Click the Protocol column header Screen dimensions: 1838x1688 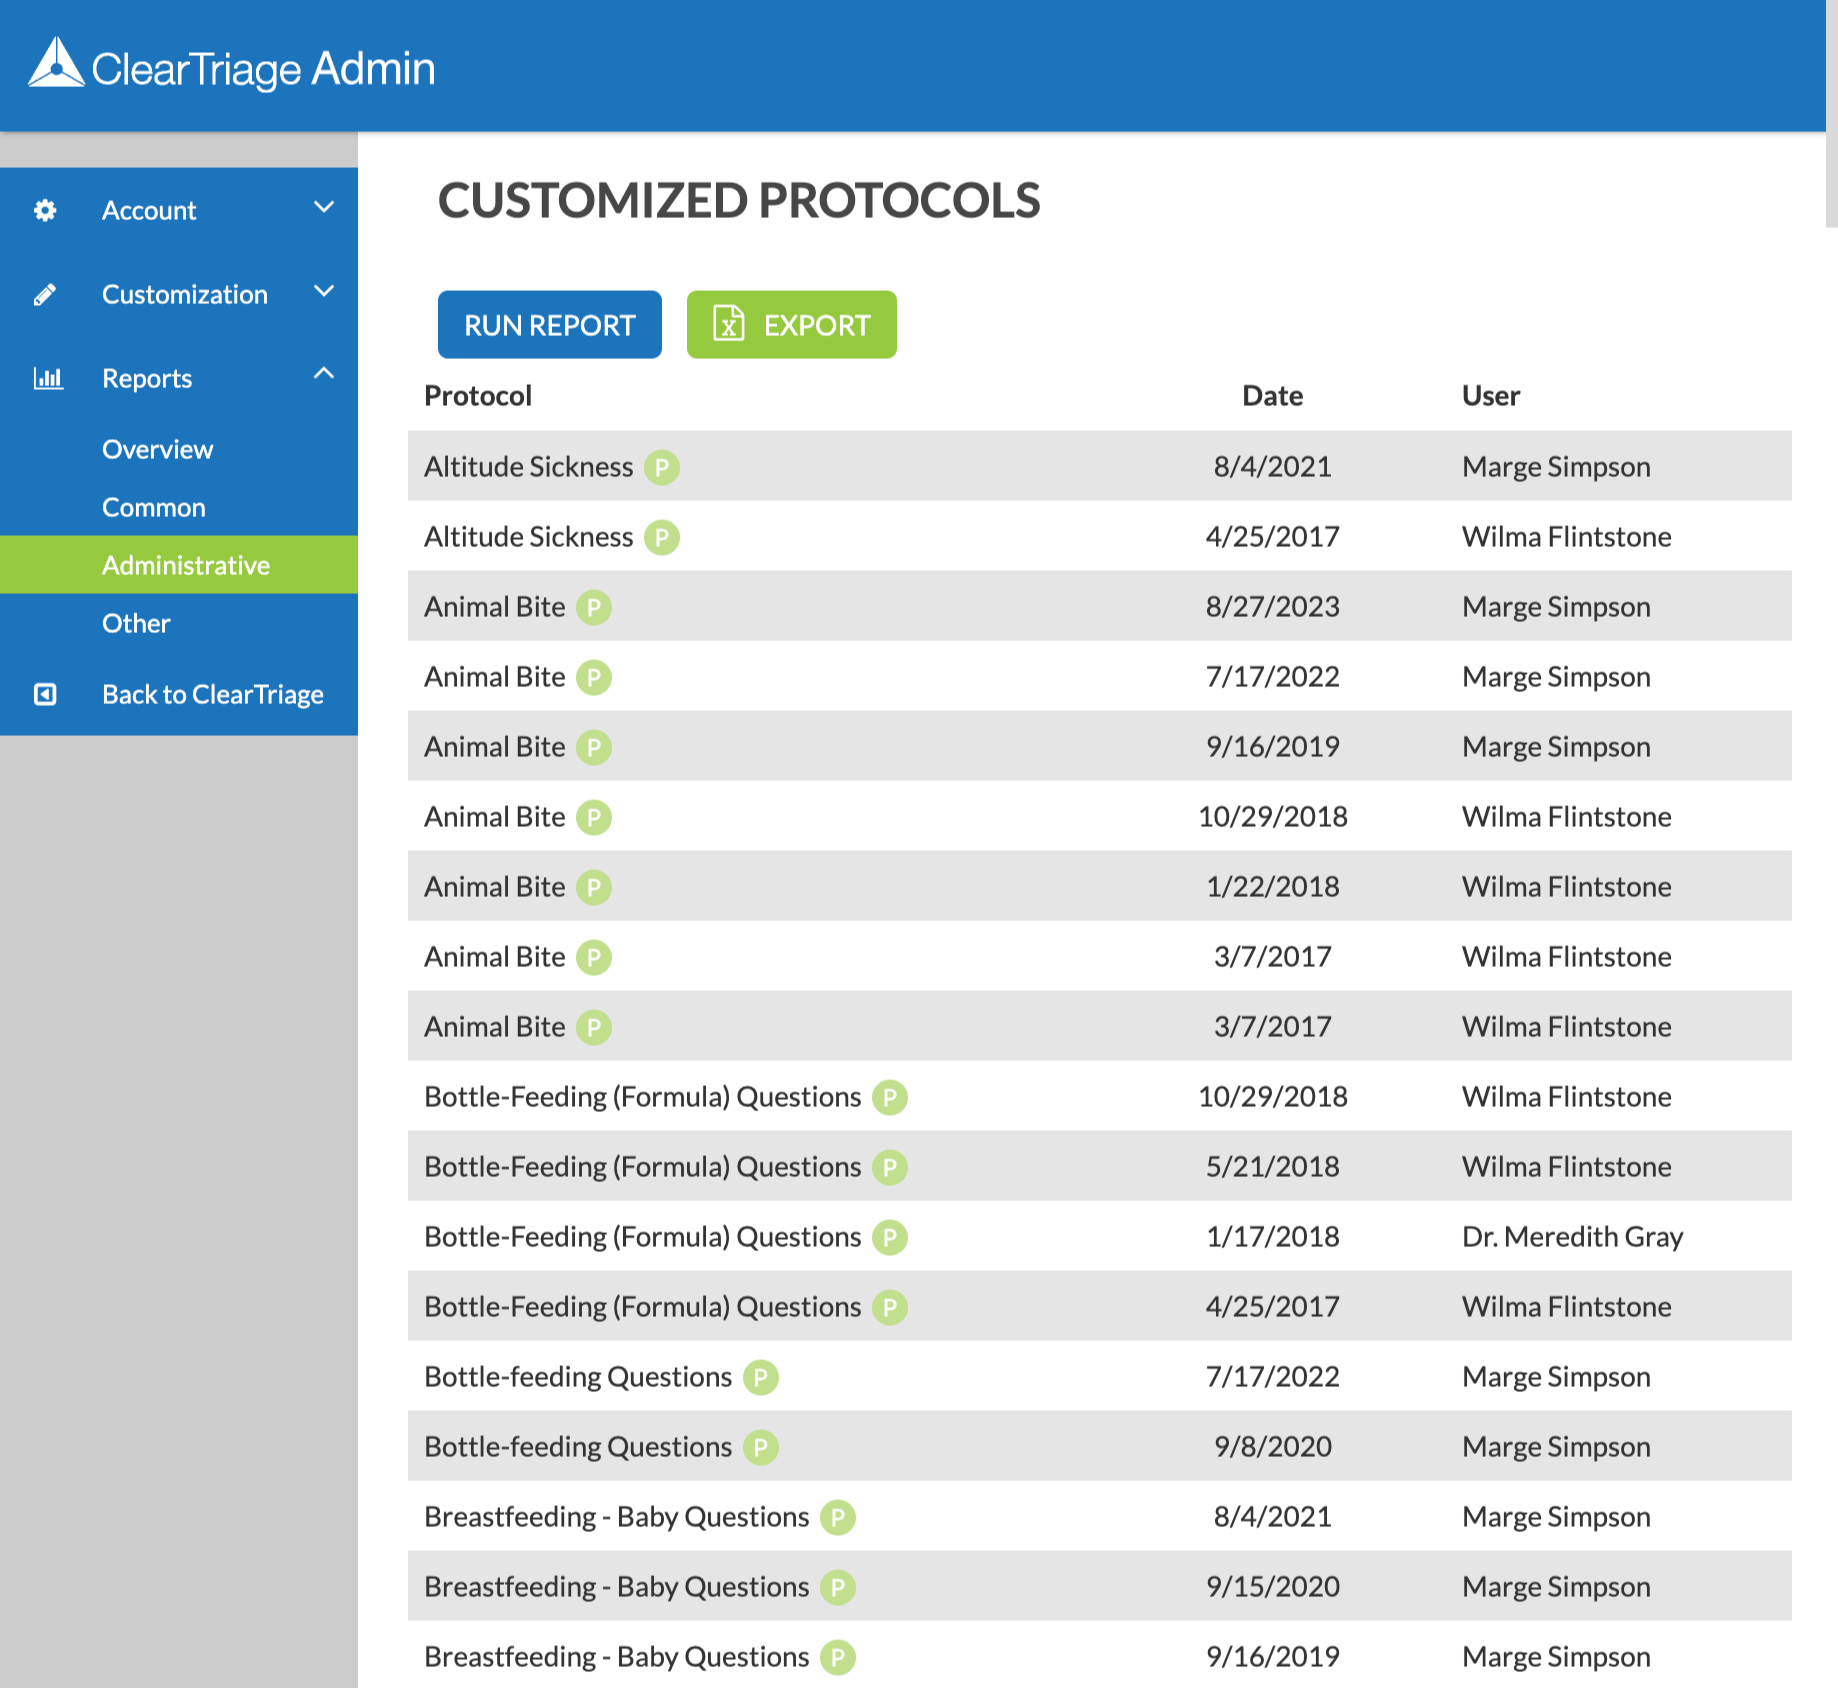[478, 396]
